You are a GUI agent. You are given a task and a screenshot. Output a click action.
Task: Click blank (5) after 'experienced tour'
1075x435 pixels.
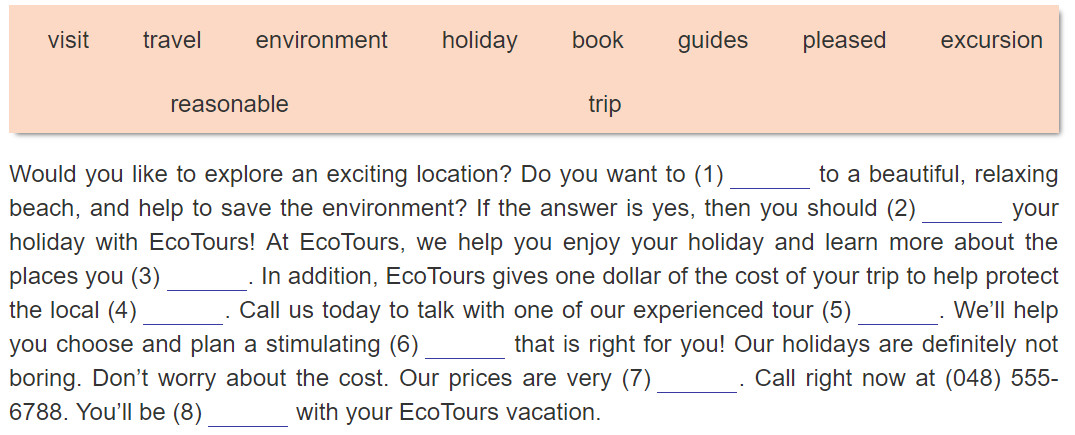pos(898,311)
